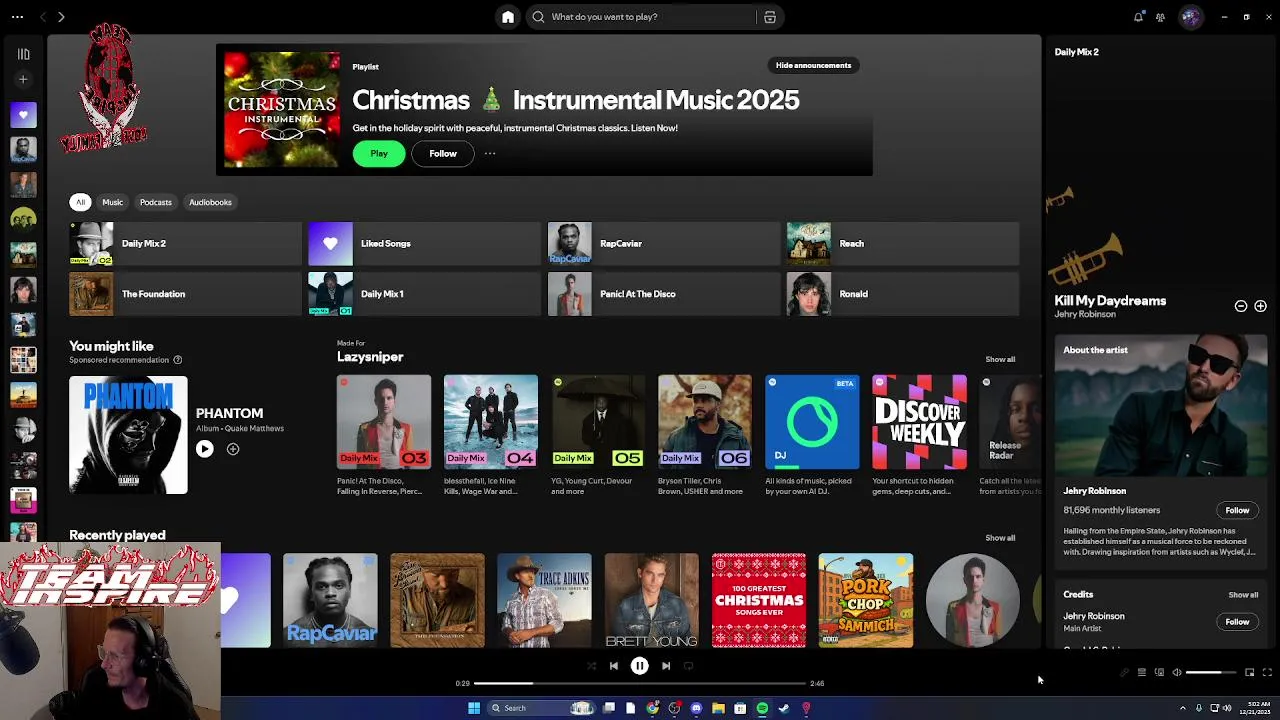Screen dimensions: 1280x720
Task: Open the Ronald shortcut tile
Action: (x=902, y=294)
